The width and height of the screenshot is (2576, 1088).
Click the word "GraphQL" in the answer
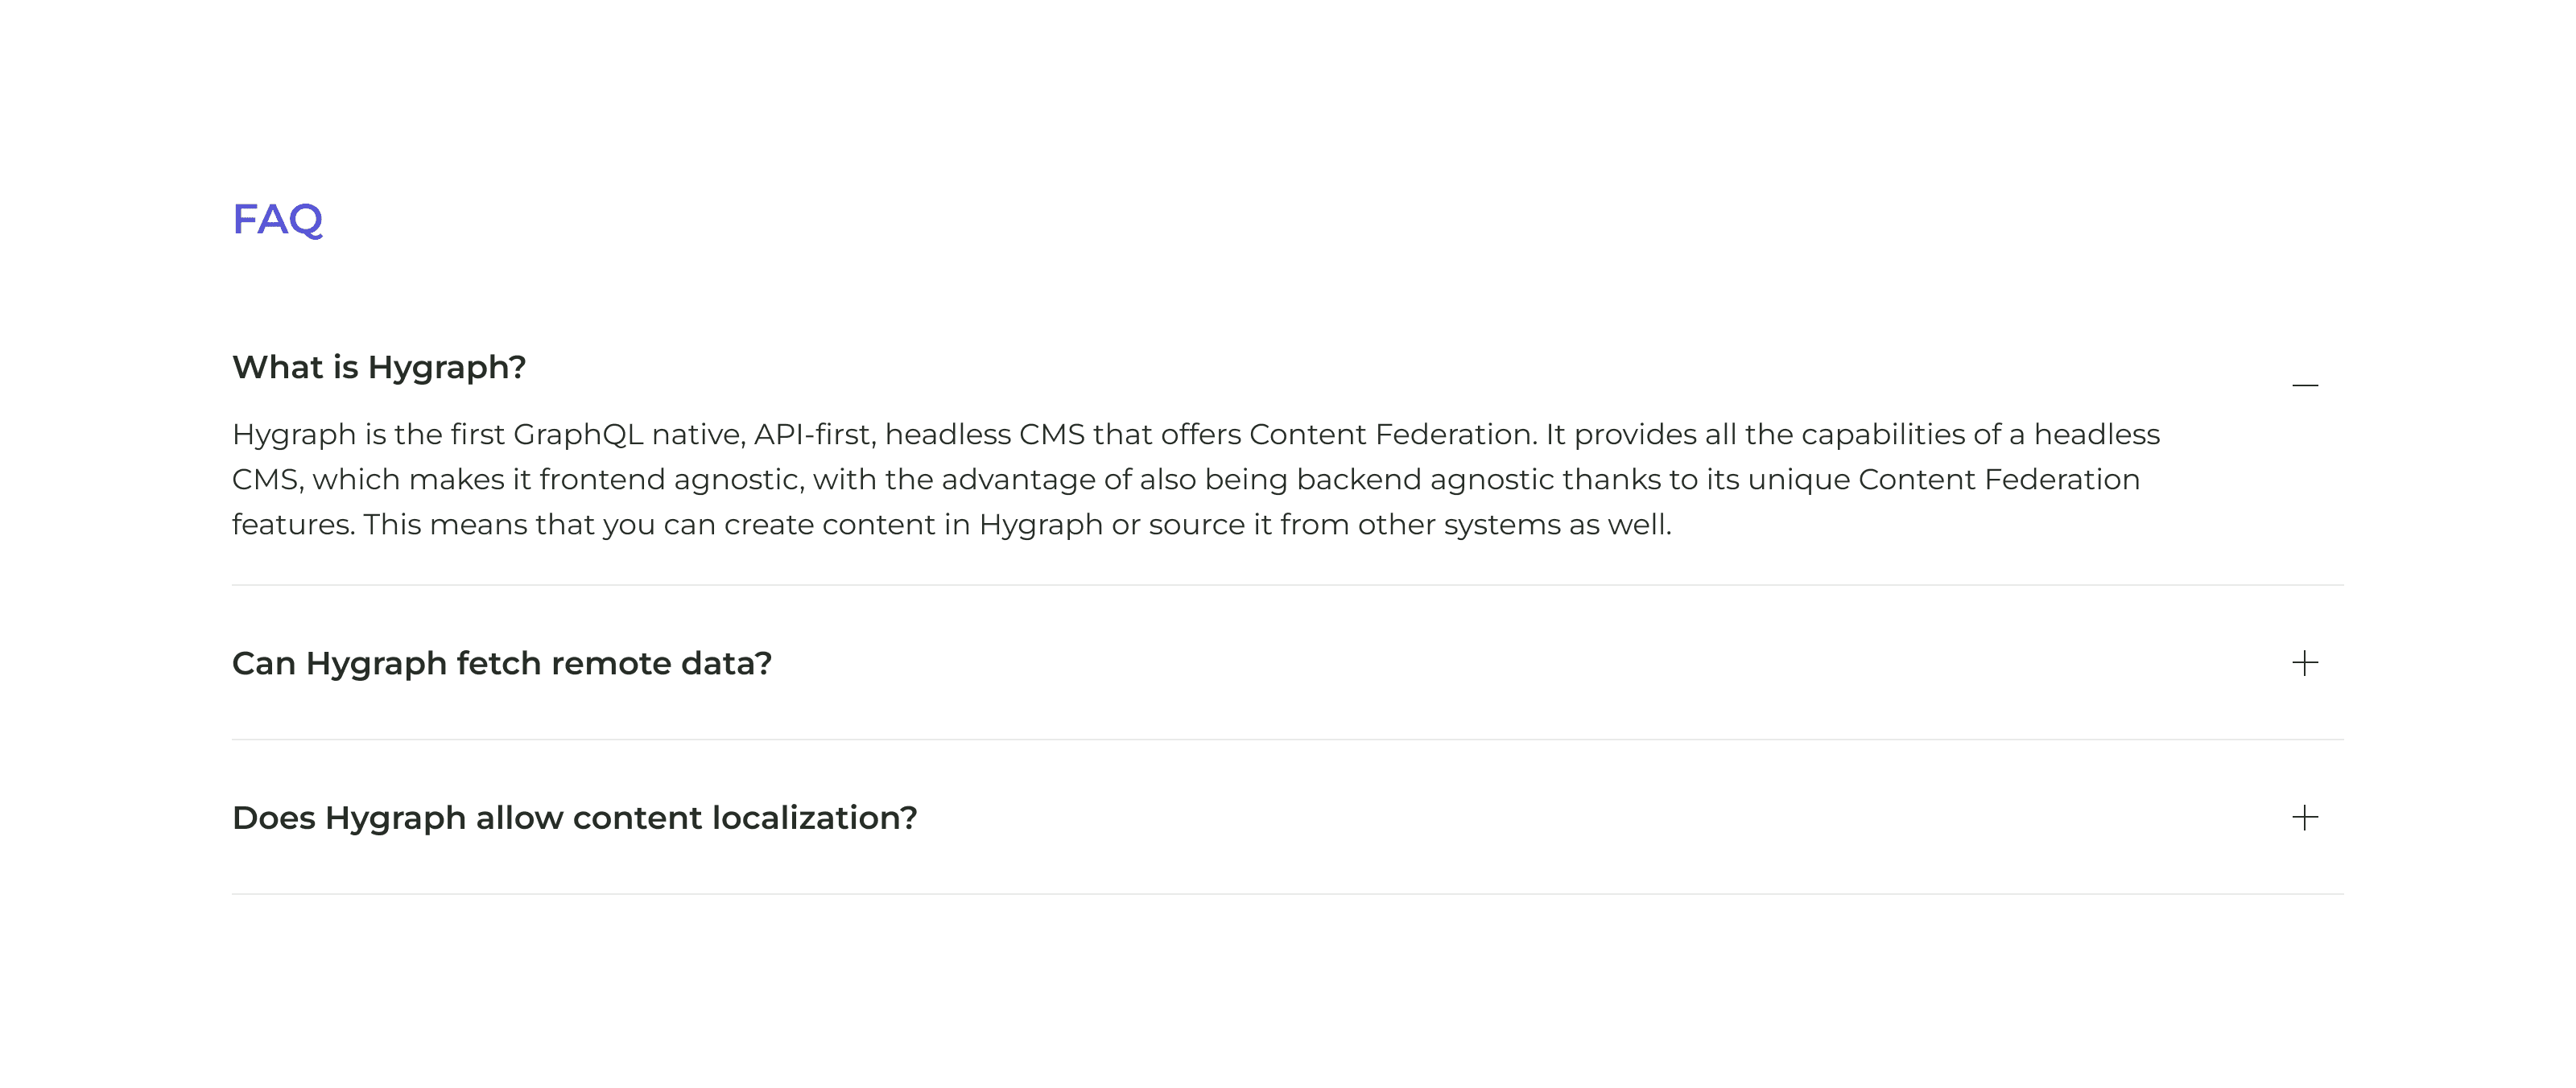(578, 435)
